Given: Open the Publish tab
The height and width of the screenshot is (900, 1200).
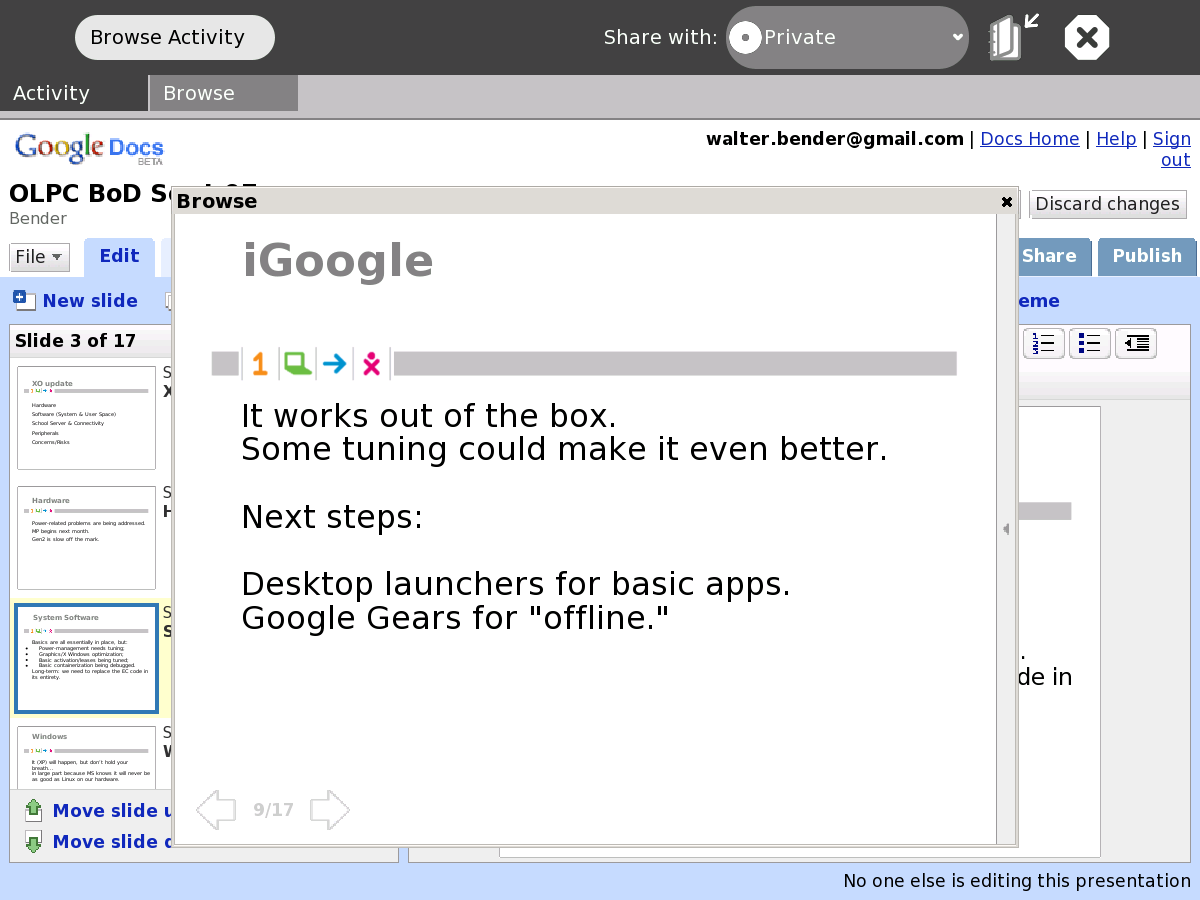Looking at the screenshot, I should (x=1146, y=256).
